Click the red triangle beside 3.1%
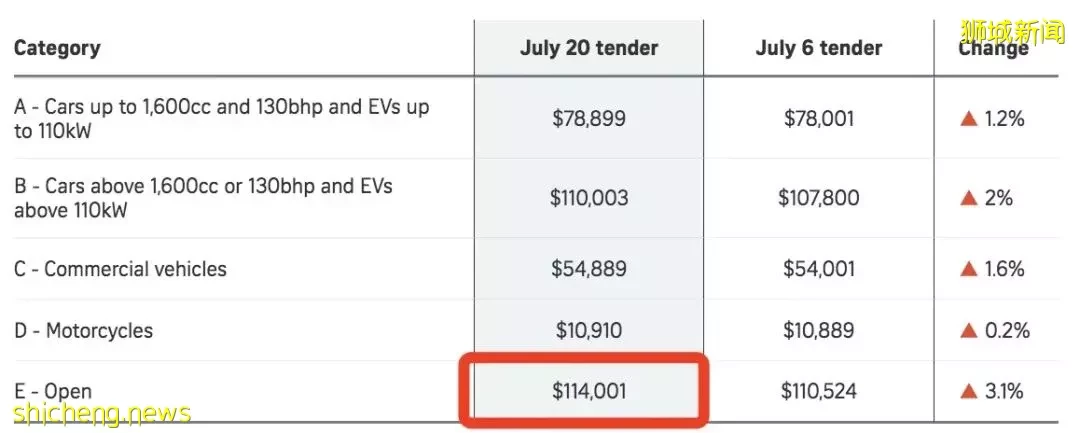Viewport: 1080px width, 433px height. point(969,392)
